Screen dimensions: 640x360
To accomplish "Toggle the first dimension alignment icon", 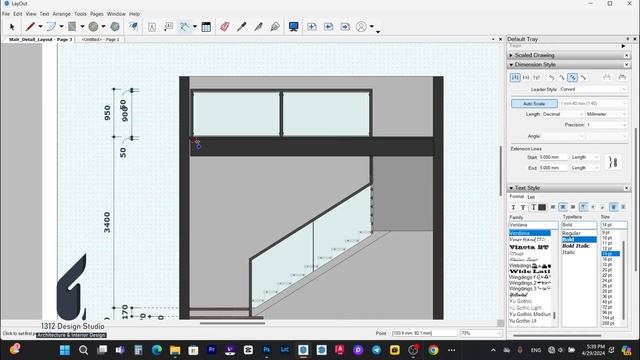I will point(551,77).
